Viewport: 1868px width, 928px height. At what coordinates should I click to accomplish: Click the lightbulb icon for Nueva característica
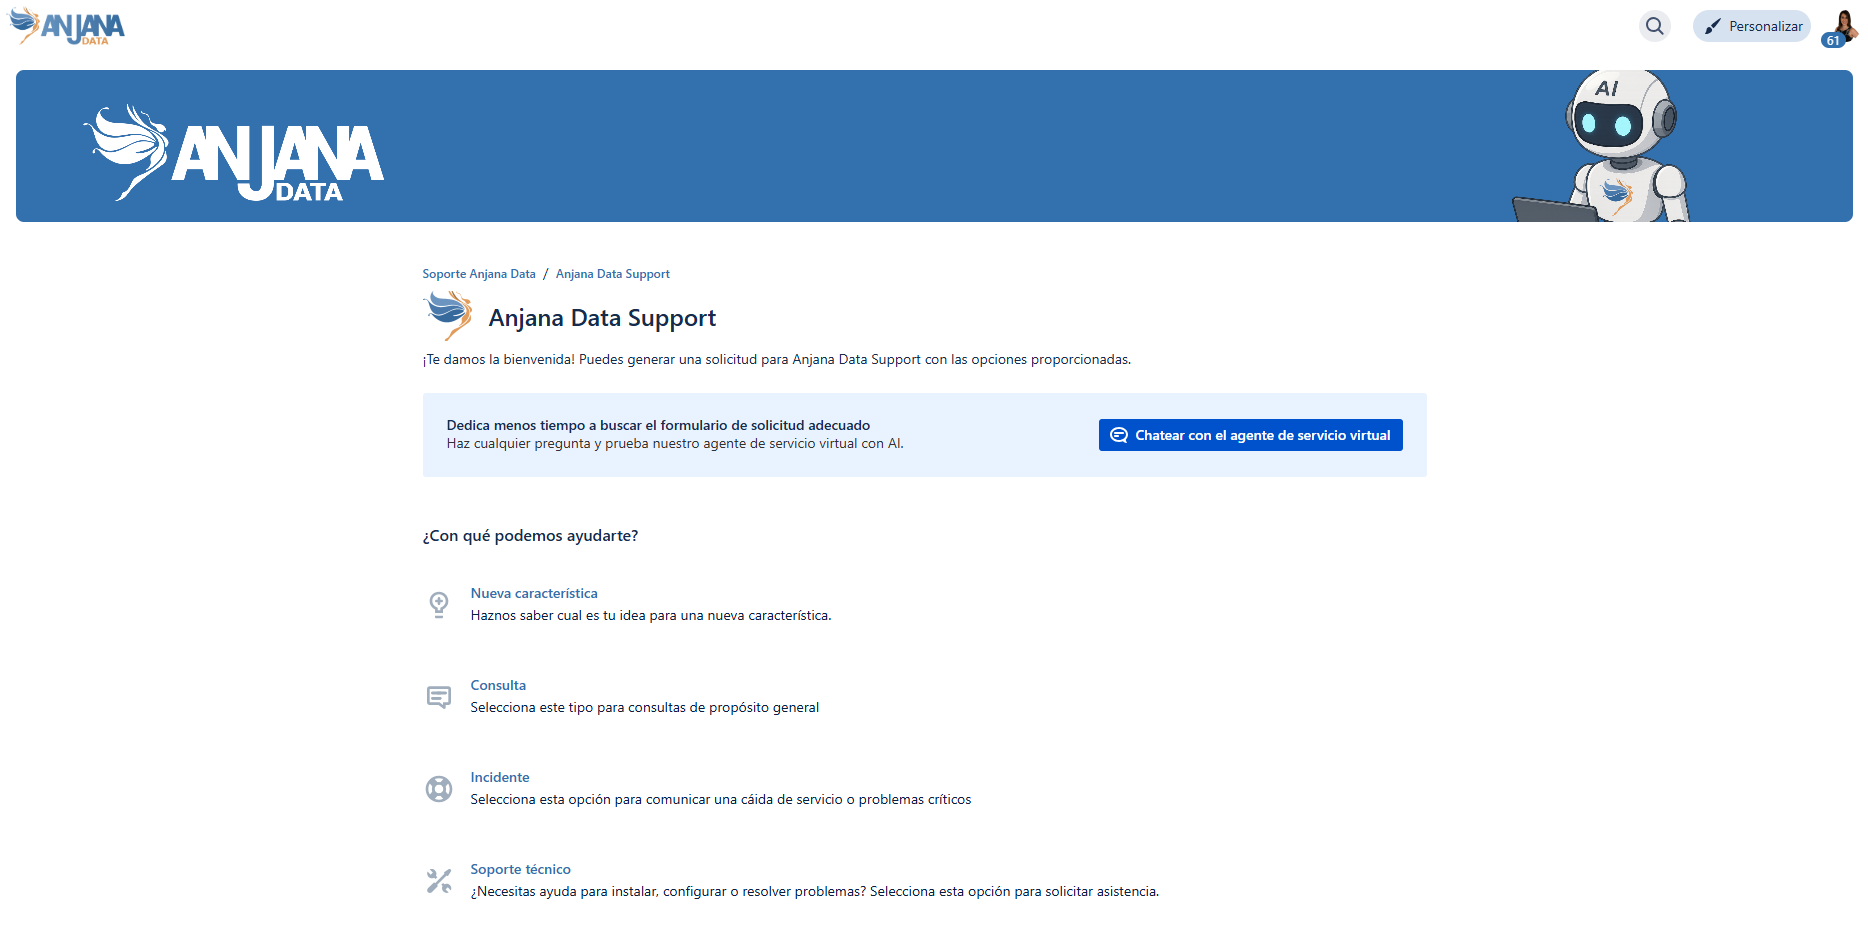pyautogui.click(x=439, y=604)
